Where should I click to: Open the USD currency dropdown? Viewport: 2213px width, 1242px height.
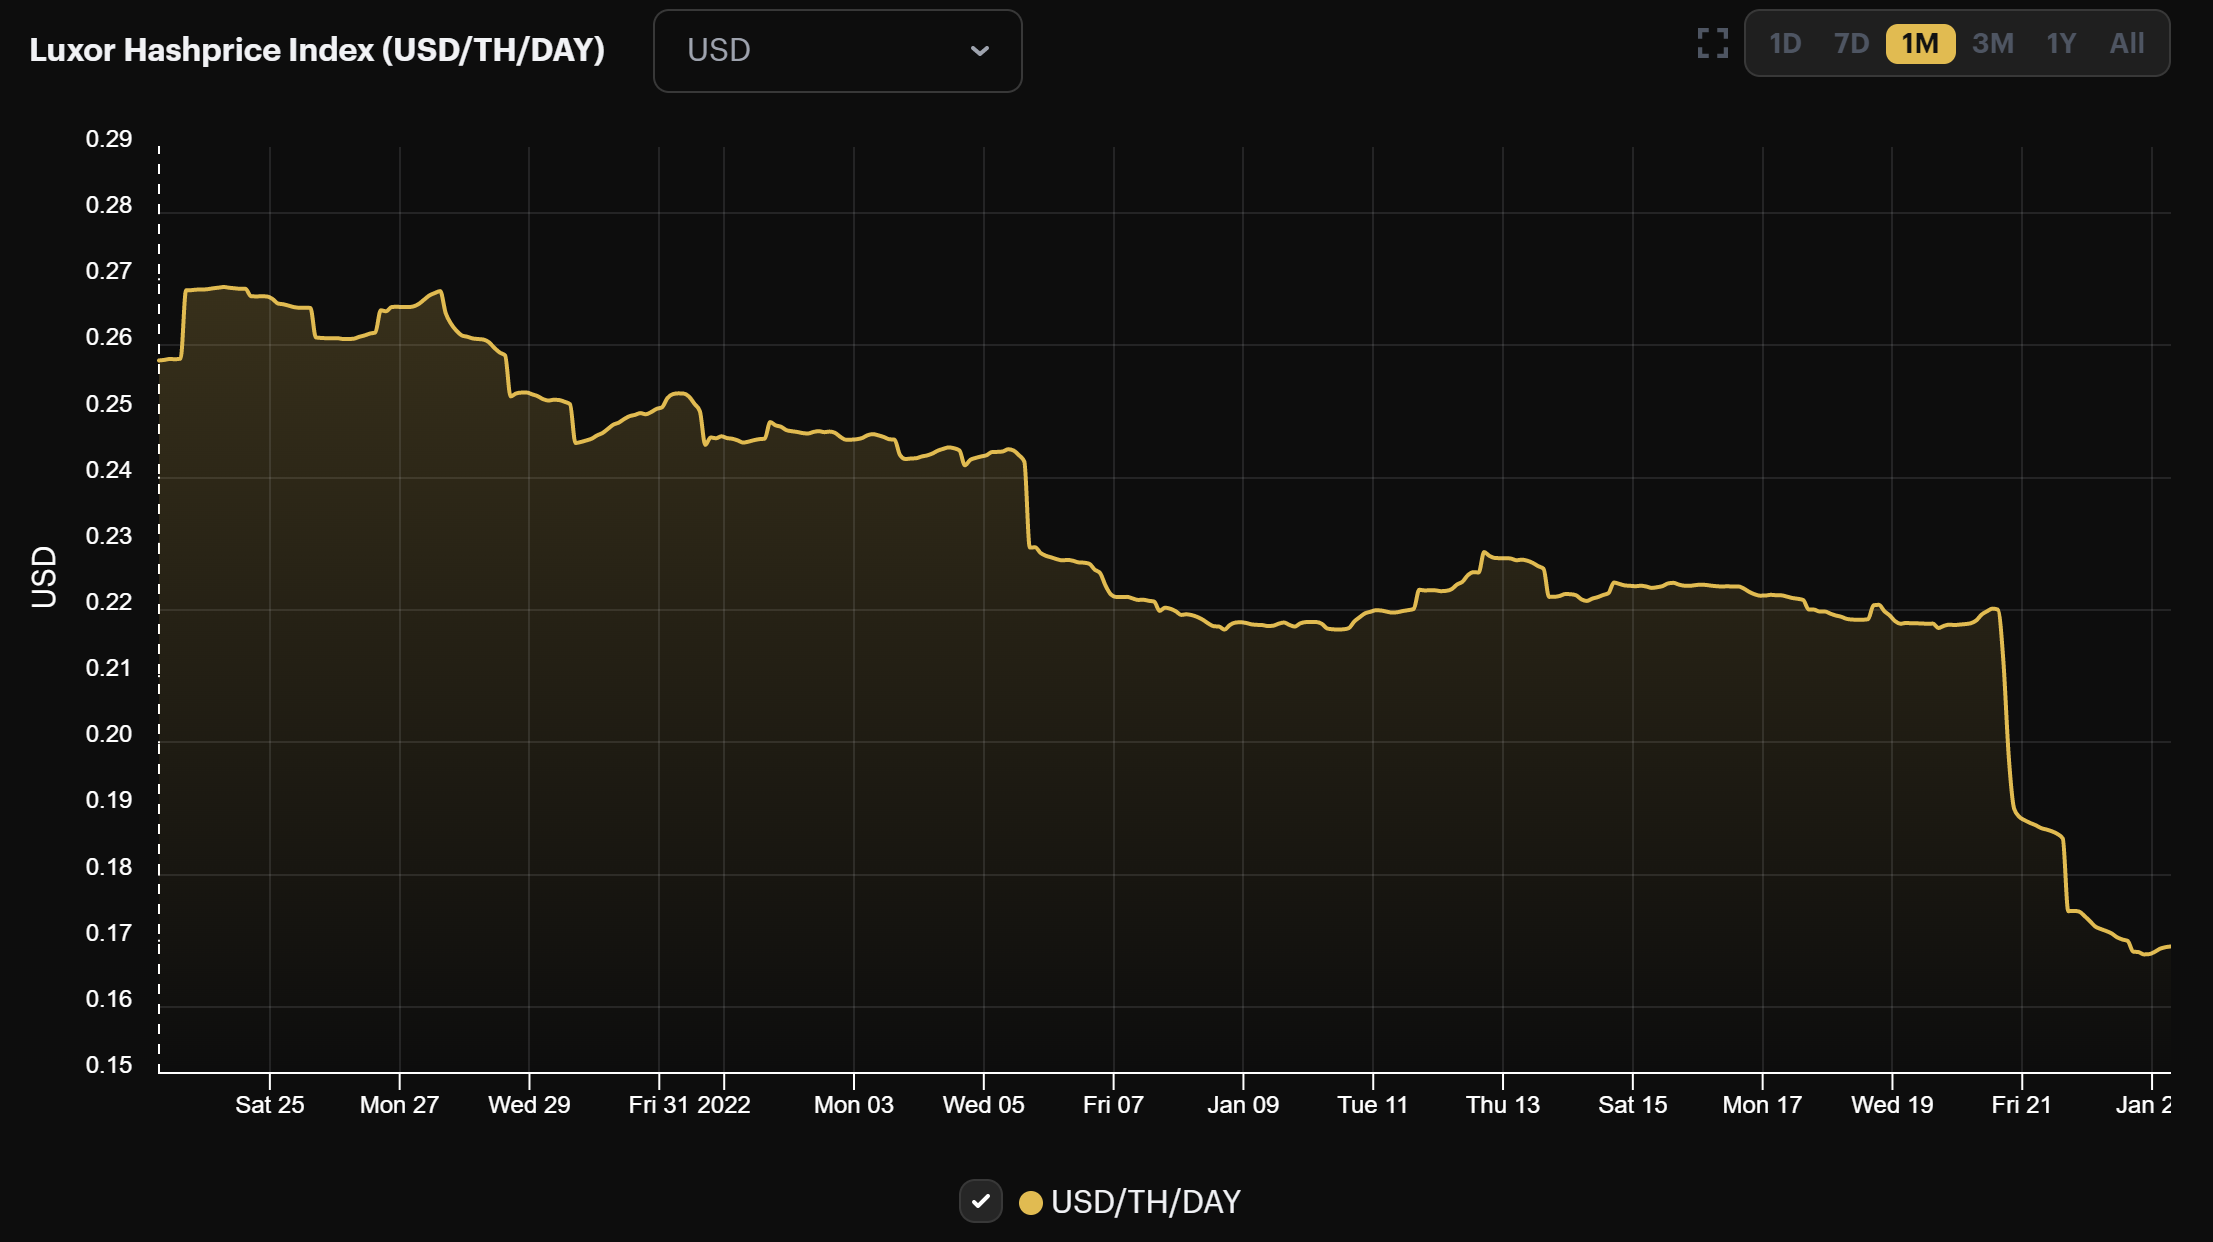point(837,51)
